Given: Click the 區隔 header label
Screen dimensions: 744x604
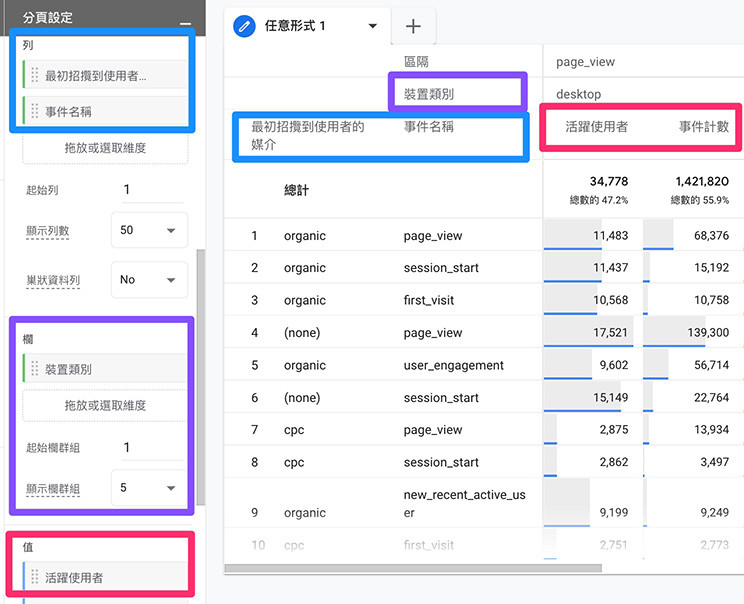Looking at the screenshot, I should 416,62.
